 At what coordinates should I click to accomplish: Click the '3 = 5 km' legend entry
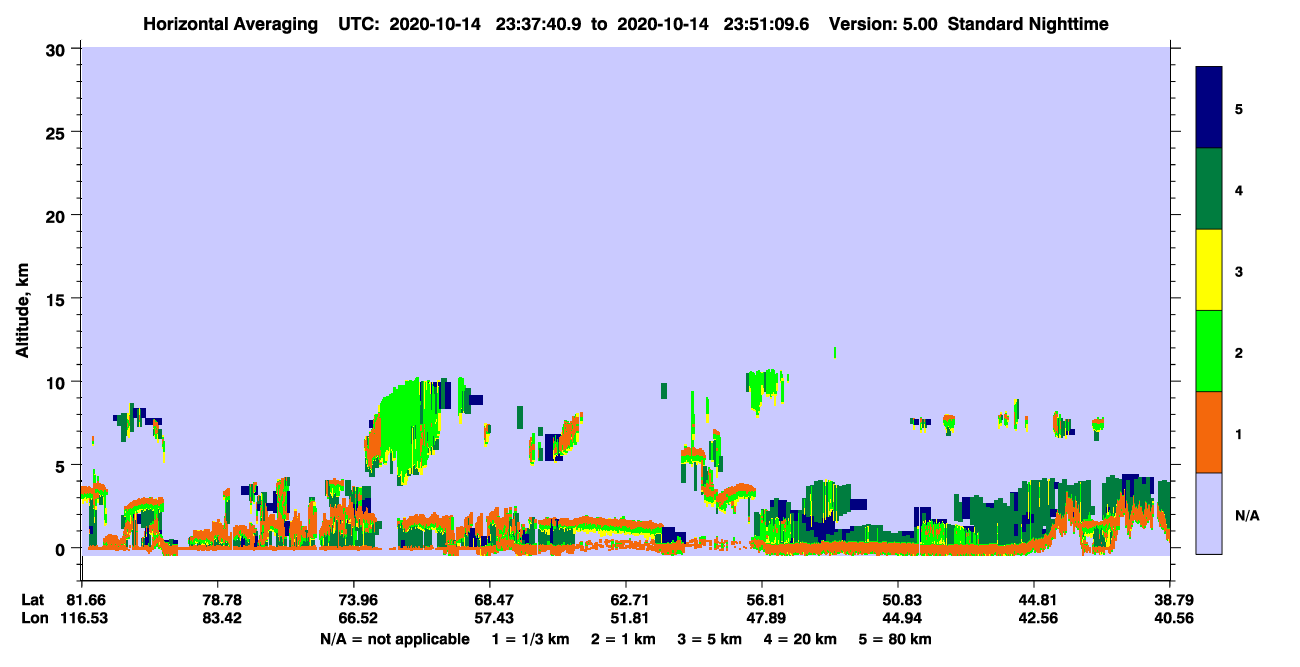(710, 639)
